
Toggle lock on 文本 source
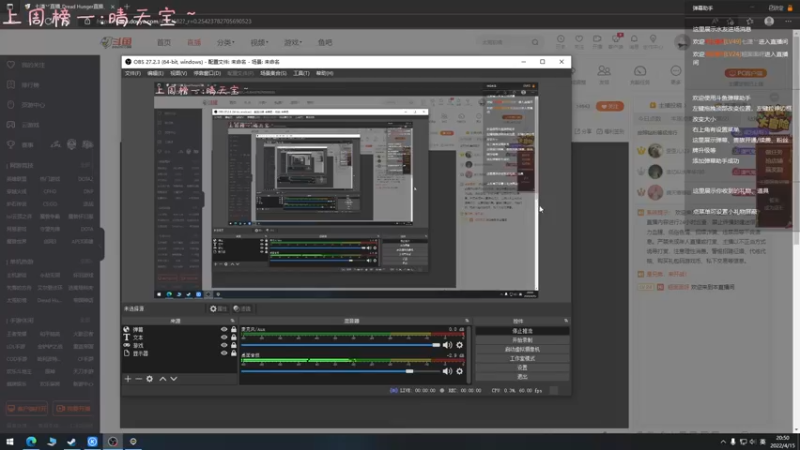point(234,337)
